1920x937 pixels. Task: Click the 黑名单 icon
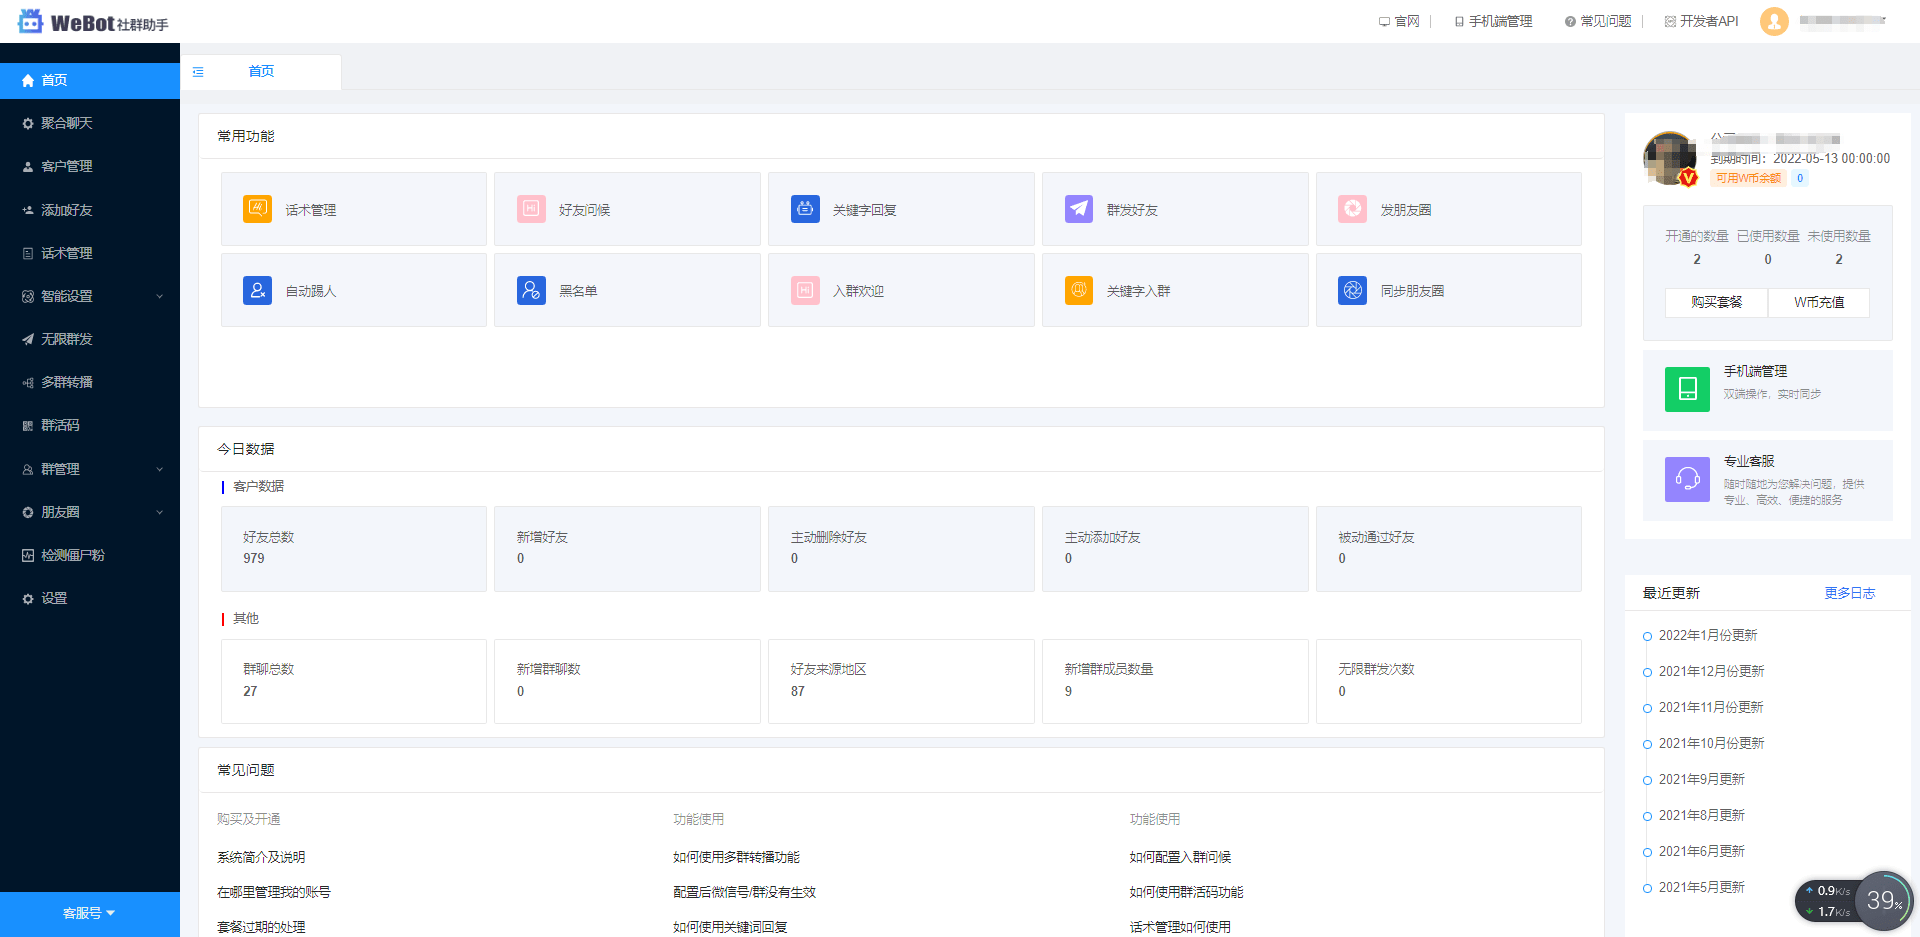(x=531, y=290)
